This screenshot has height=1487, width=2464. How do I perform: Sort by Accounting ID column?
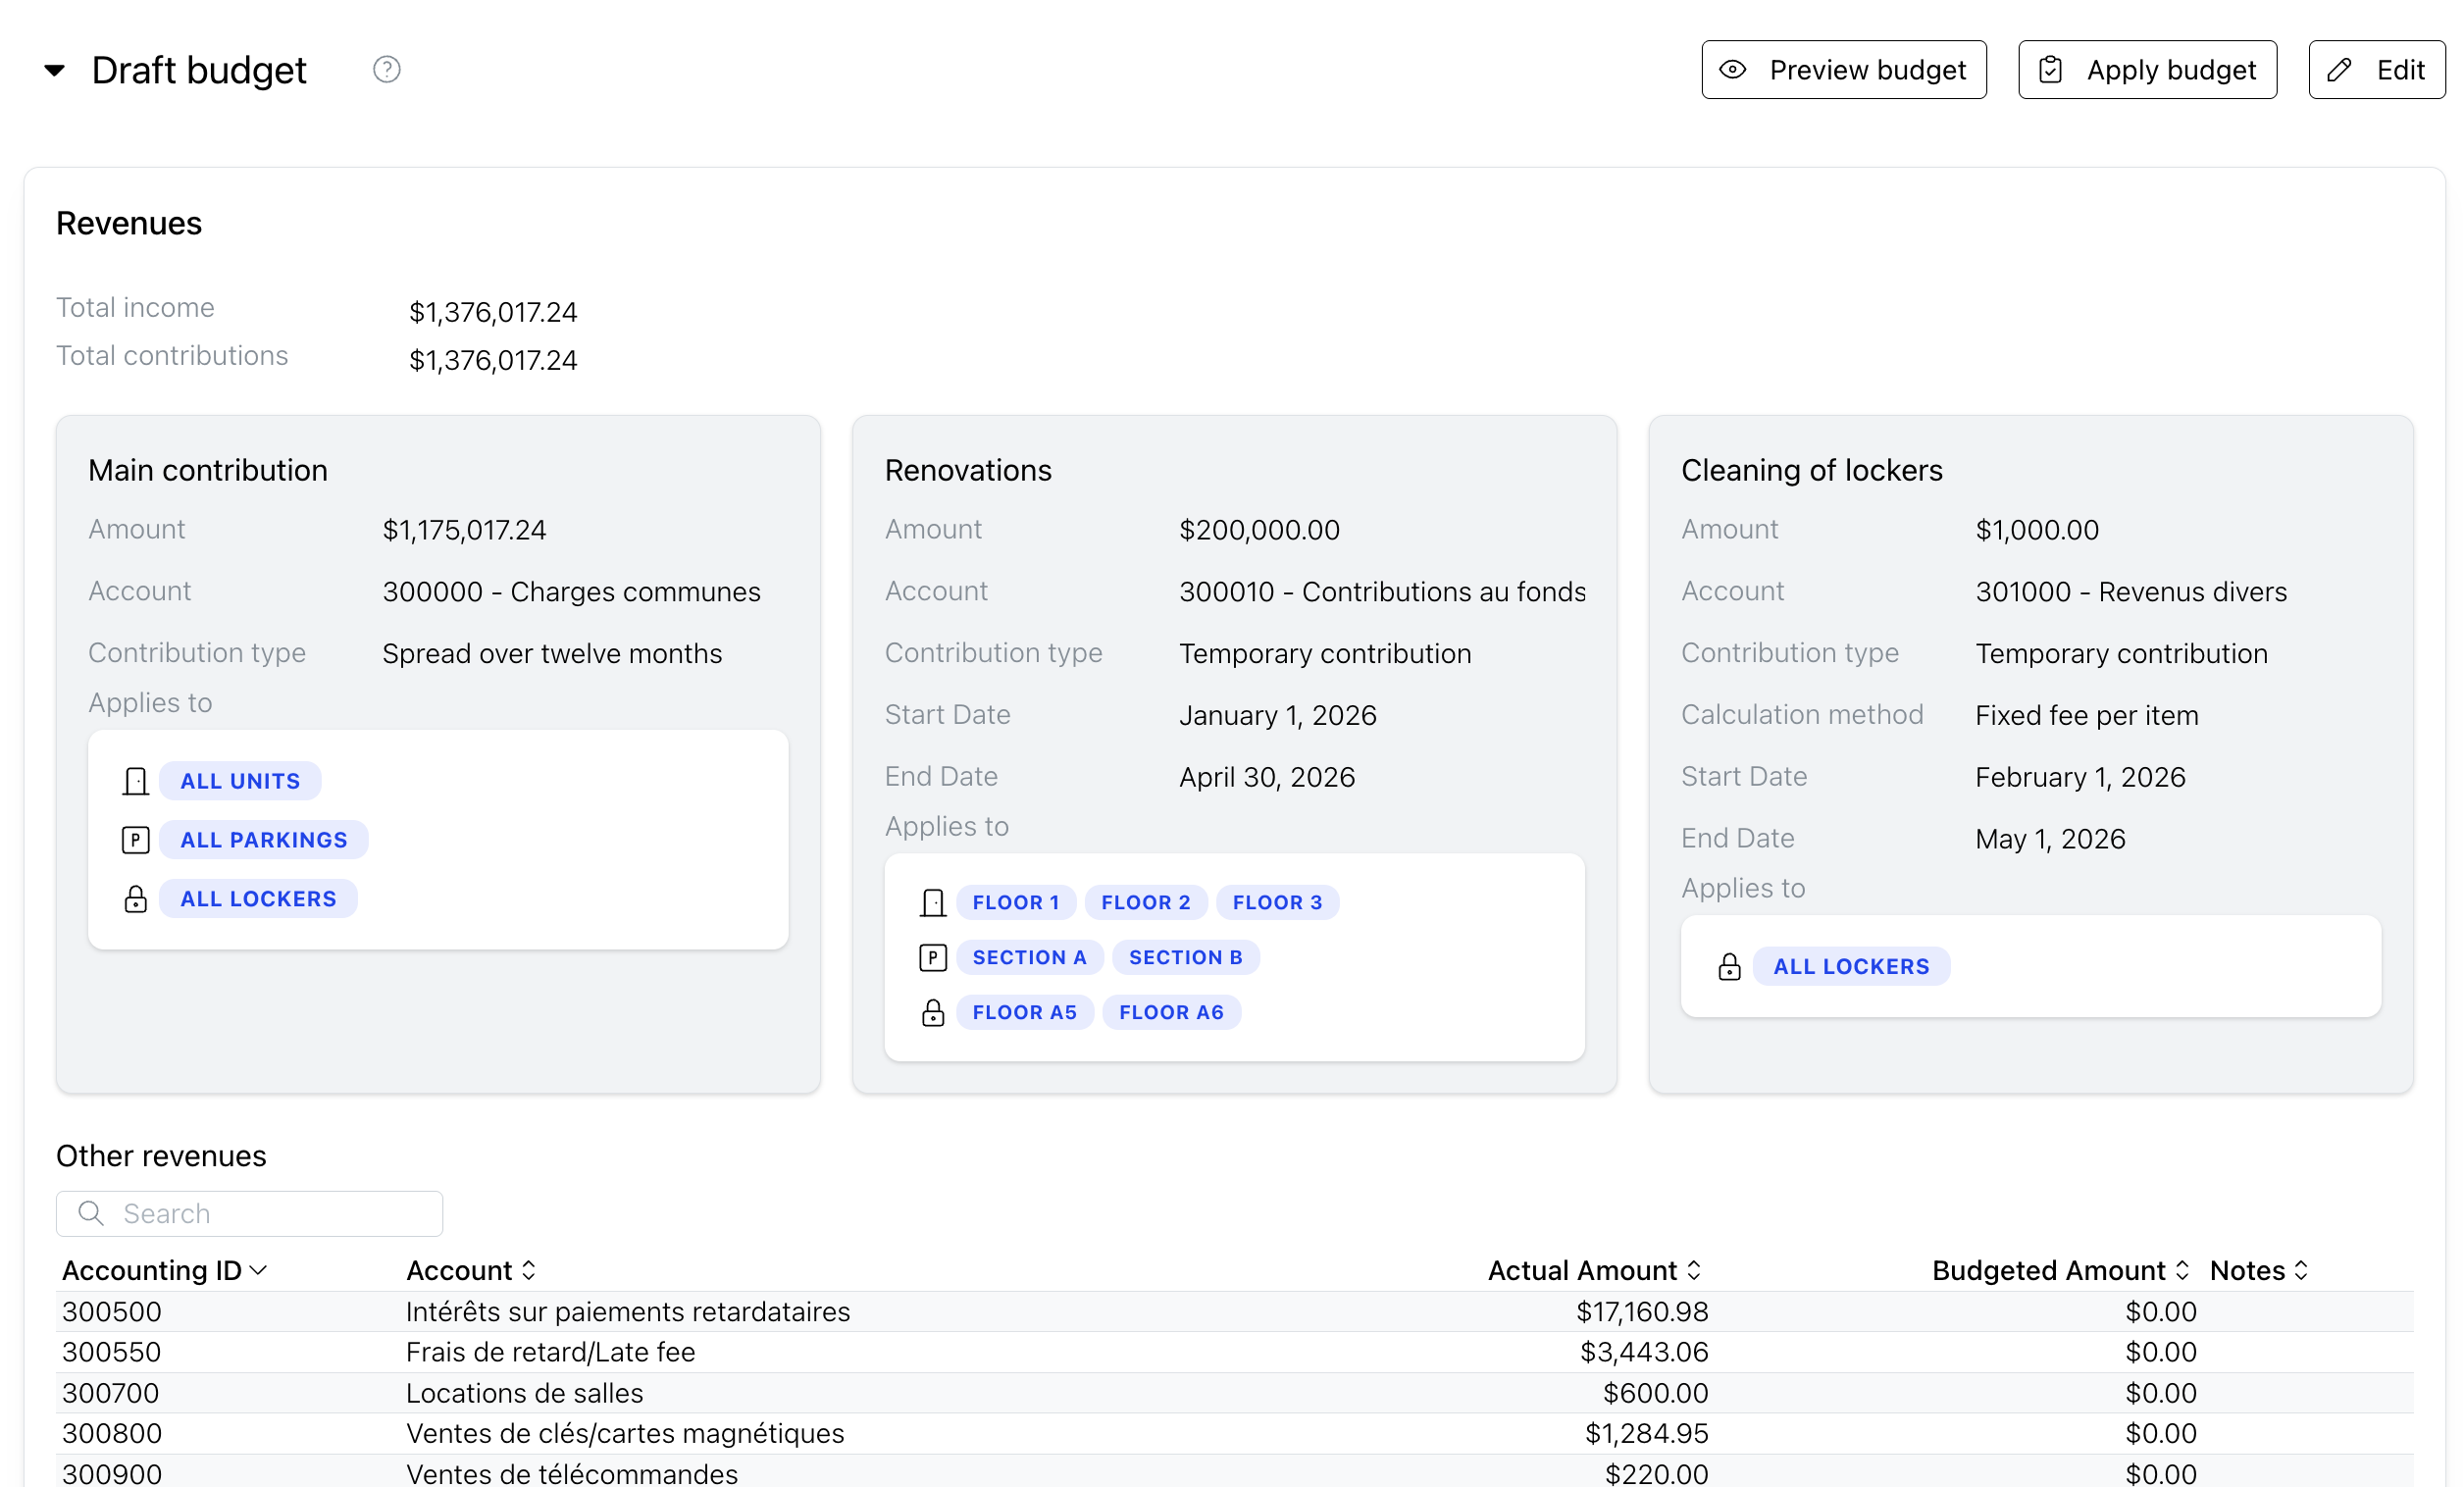coord(164,1270)
